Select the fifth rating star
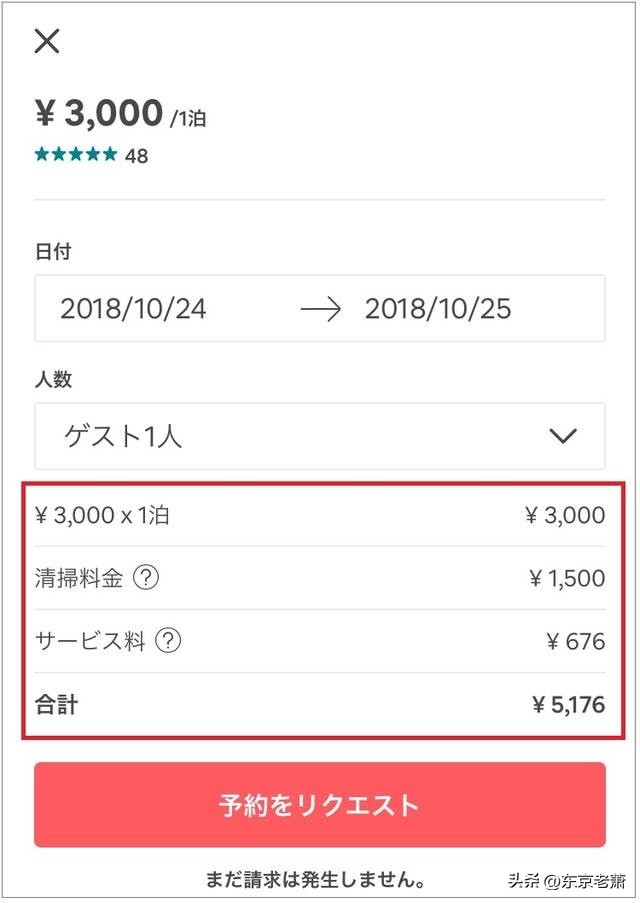 (x=111, y=155)
